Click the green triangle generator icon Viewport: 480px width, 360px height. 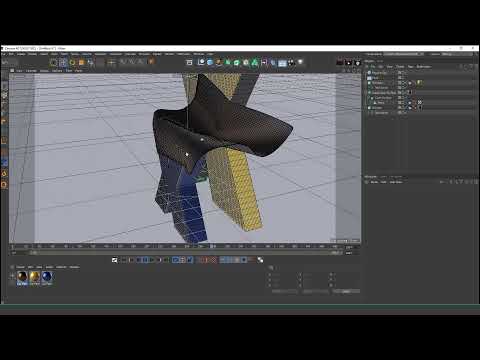[255, 62]
